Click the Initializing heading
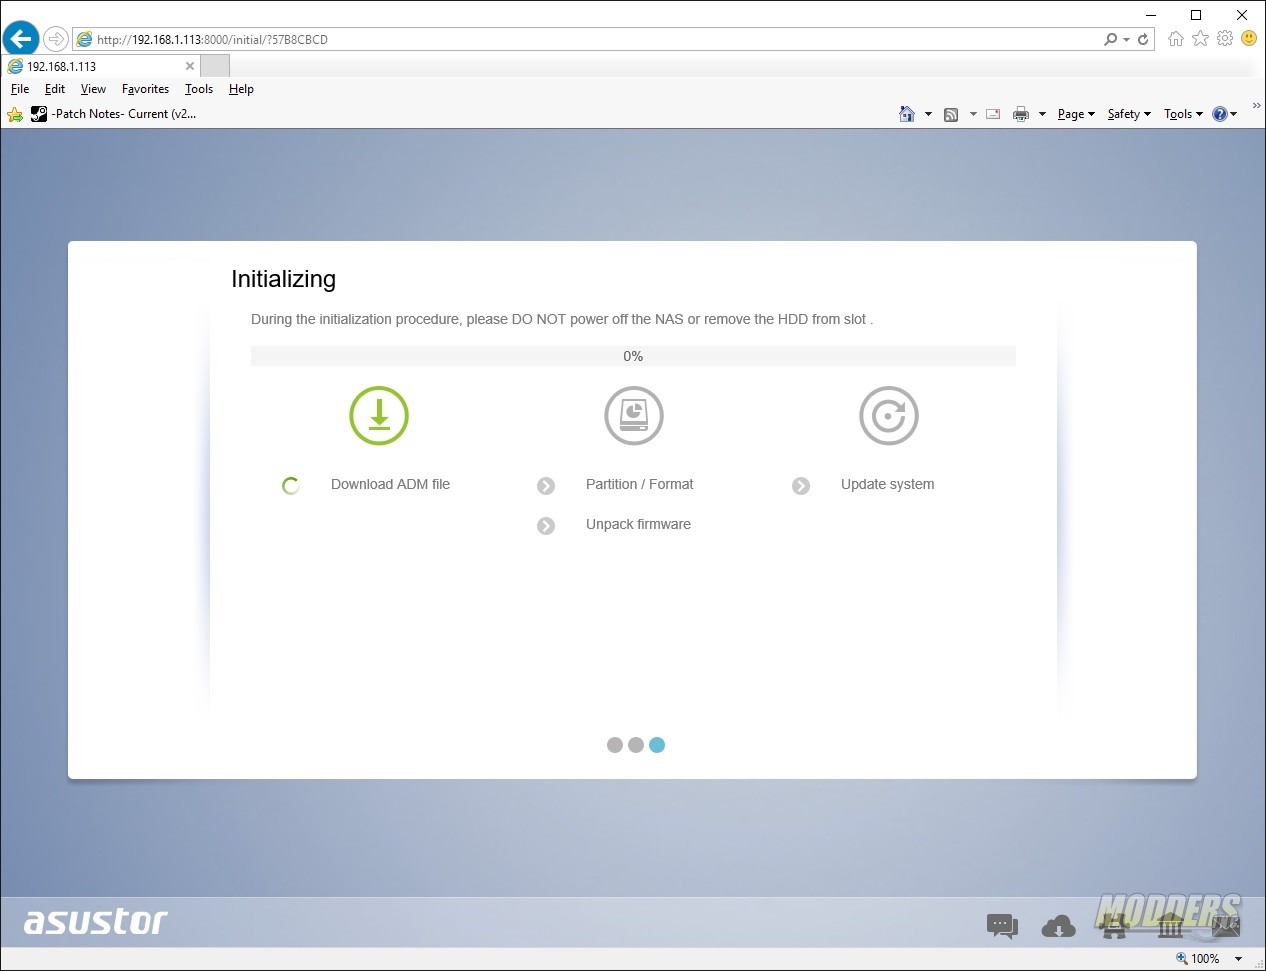Image resolution: width=1266 pixels, height=971 pixels. click(x=283, y=279)
